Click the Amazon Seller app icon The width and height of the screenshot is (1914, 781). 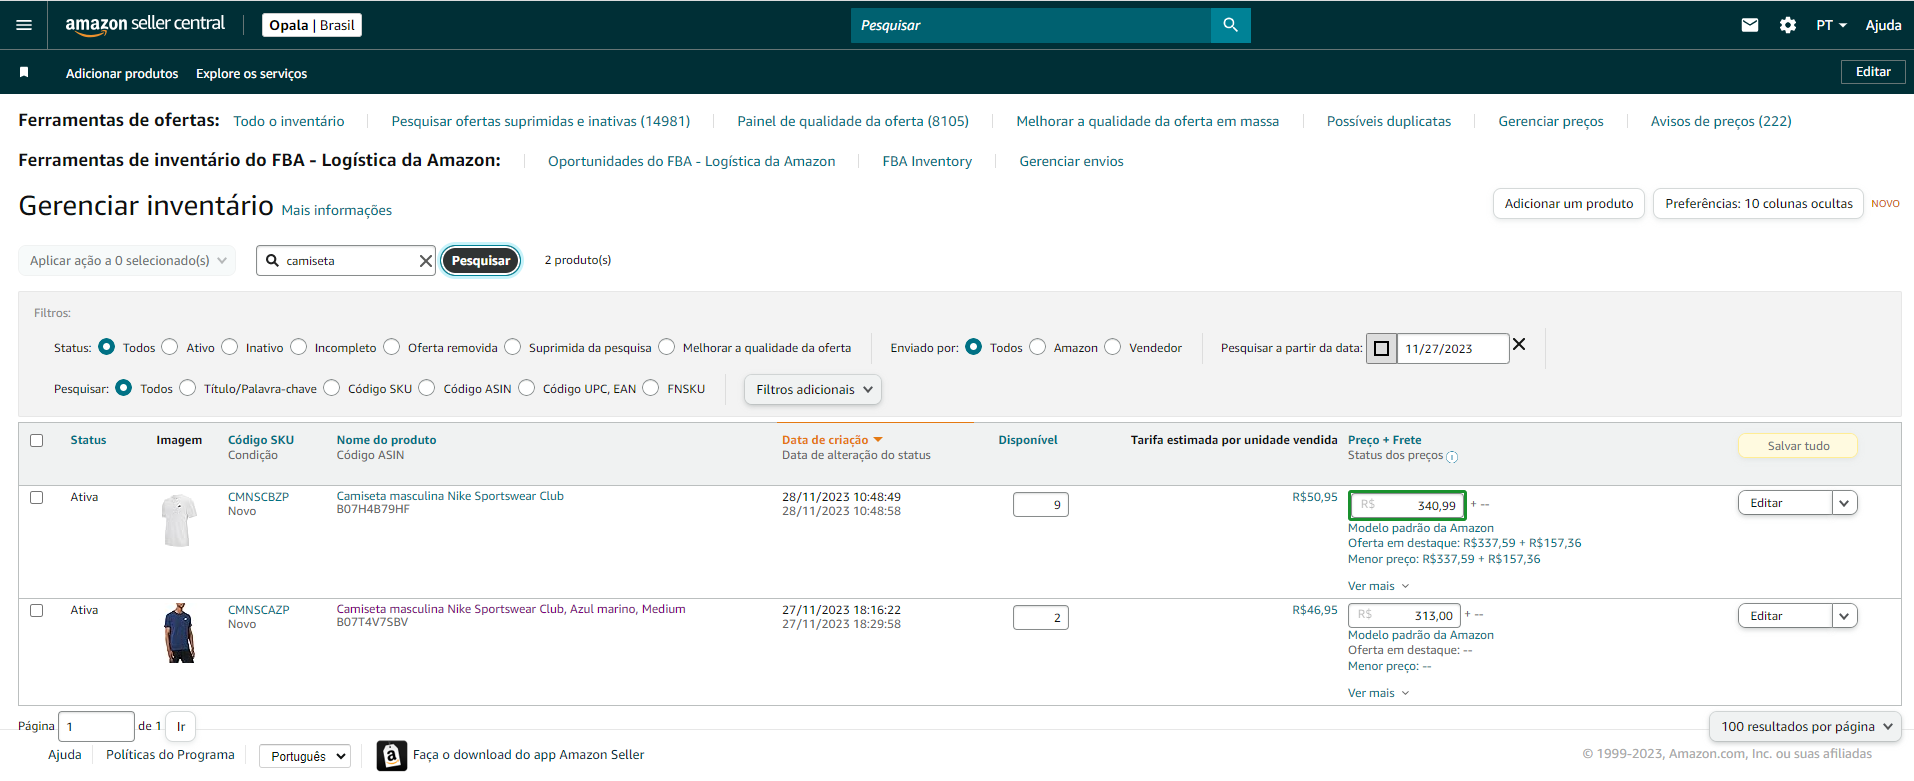click(392, 756)
